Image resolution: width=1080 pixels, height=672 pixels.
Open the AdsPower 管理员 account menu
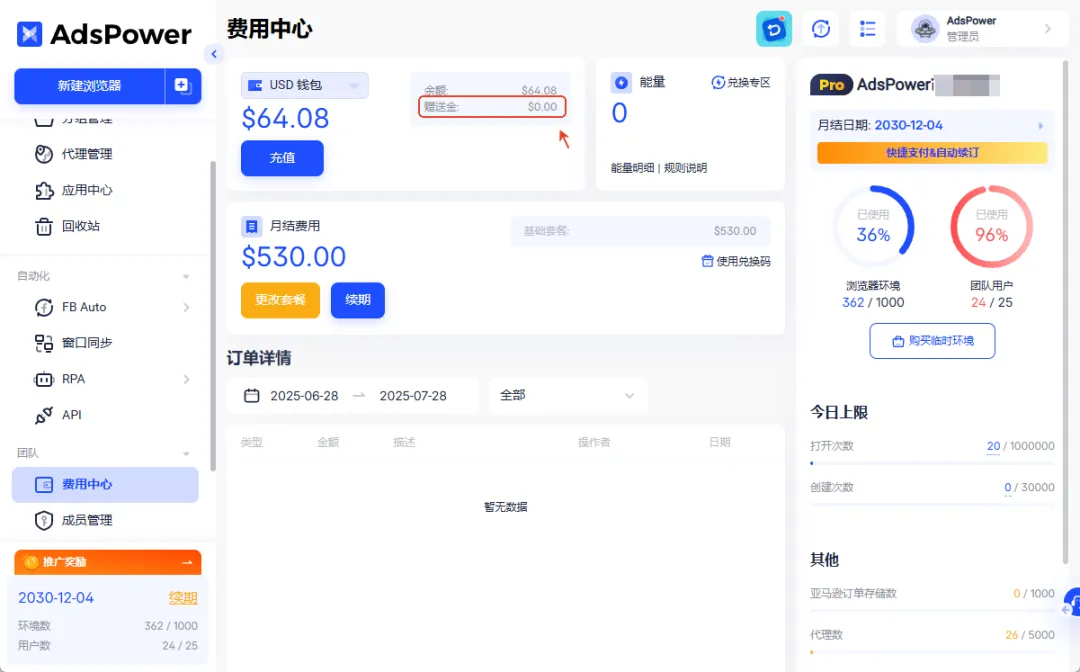click(982, 29)
